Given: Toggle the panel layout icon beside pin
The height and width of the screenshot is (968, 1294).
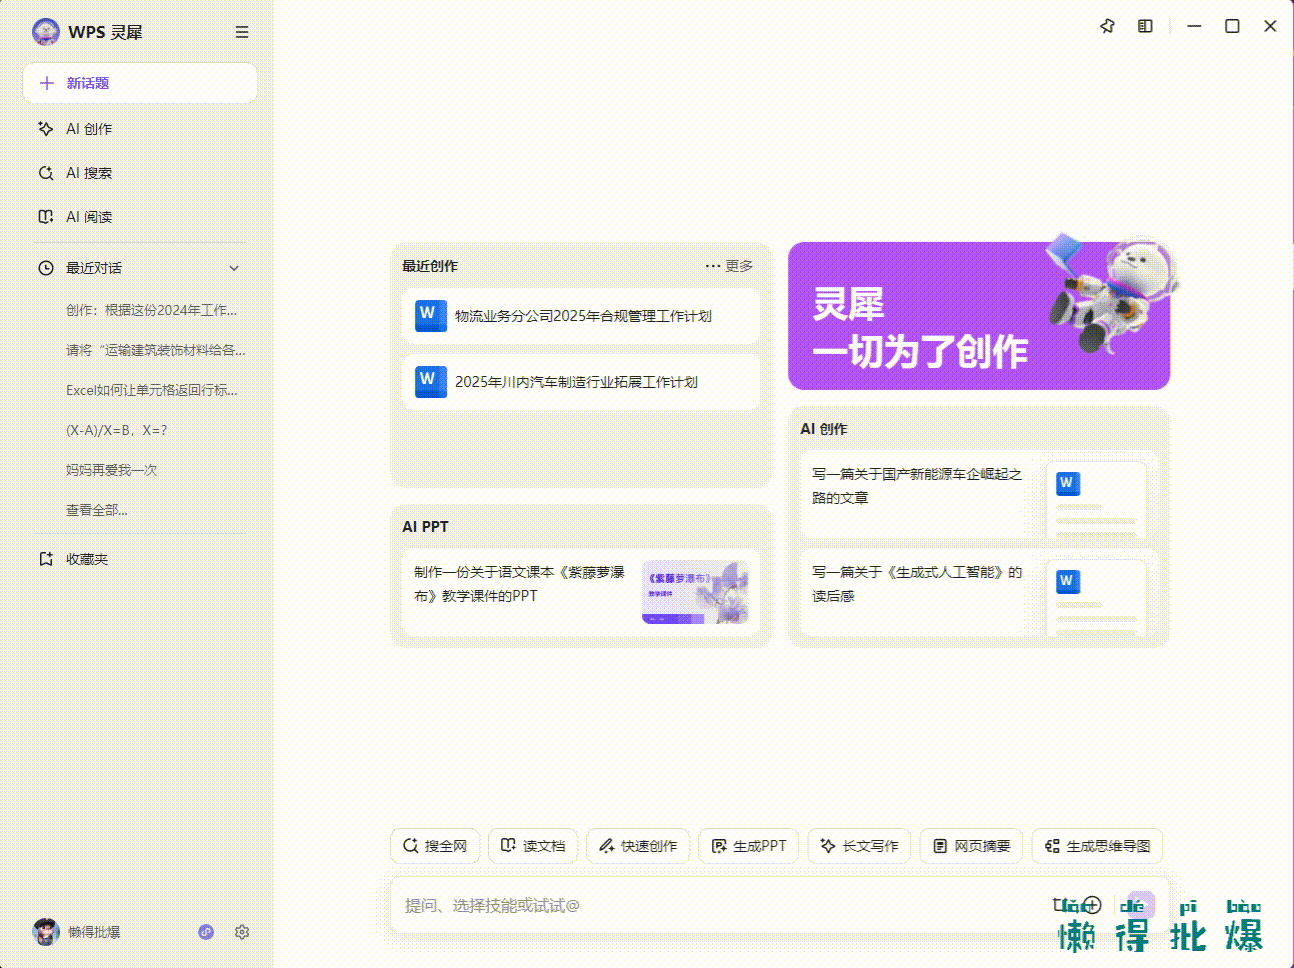Looking at the screenshot, I should point(1145,26).
